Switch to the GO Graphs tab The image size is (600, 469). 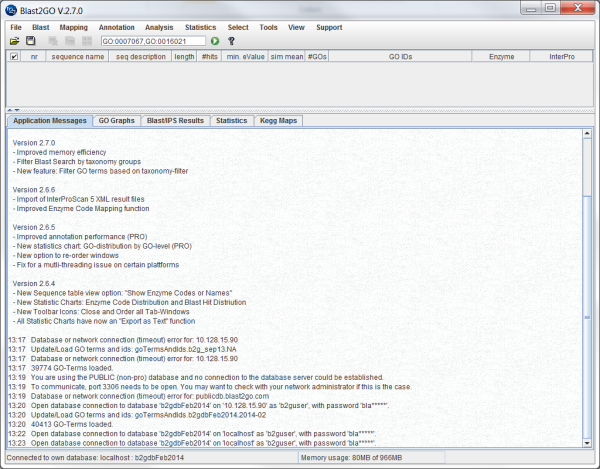click(x=117, y=121)
